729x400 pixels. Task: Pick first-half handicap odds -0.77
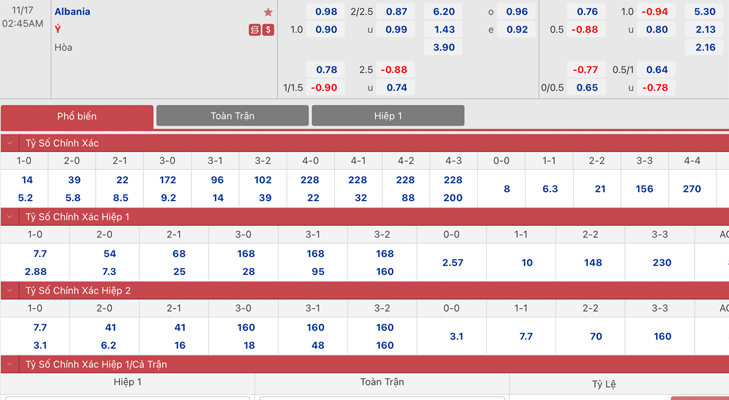585,70
